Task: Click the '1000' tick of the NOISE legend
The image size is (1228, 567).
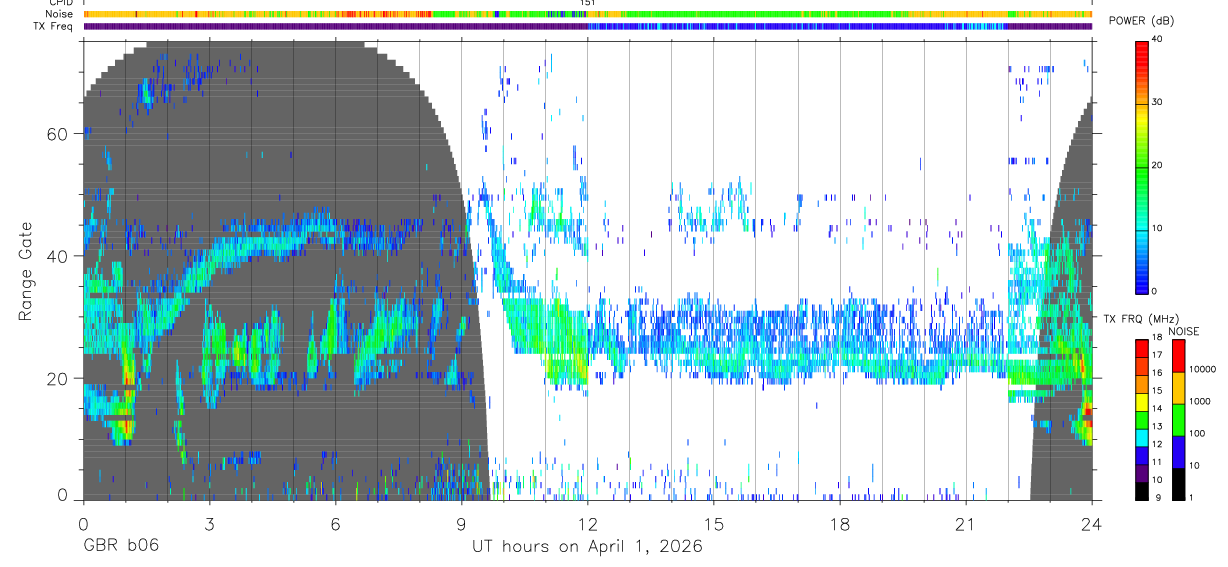Action: pyautogui.click(x=1199, y=402)
